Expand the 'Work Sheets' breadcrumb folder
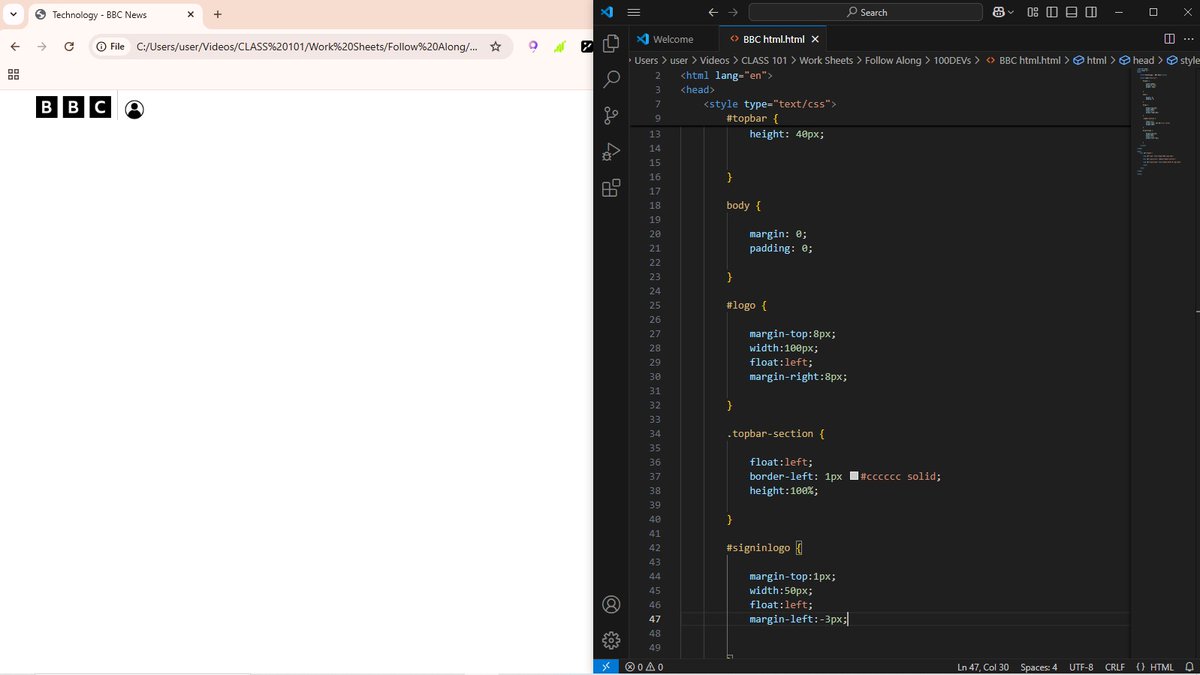Image resolution: width=1200 pixels, height=675 pixels. point(826,60)
